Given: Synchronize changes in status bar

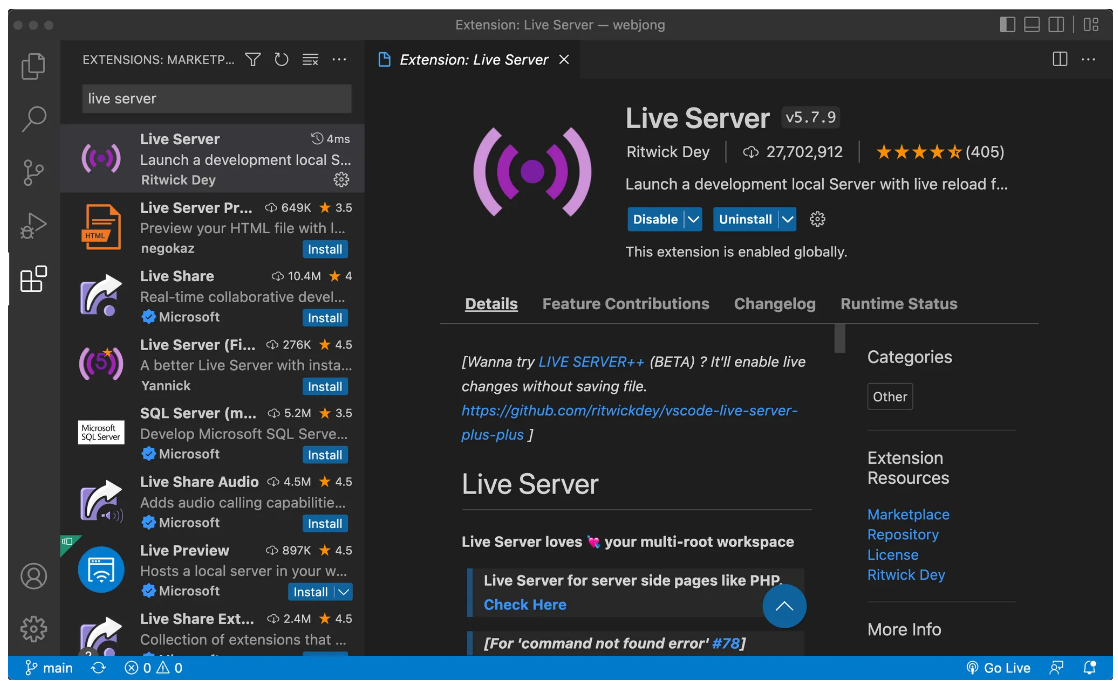Looking at the screenshot, I should (98, 668).
